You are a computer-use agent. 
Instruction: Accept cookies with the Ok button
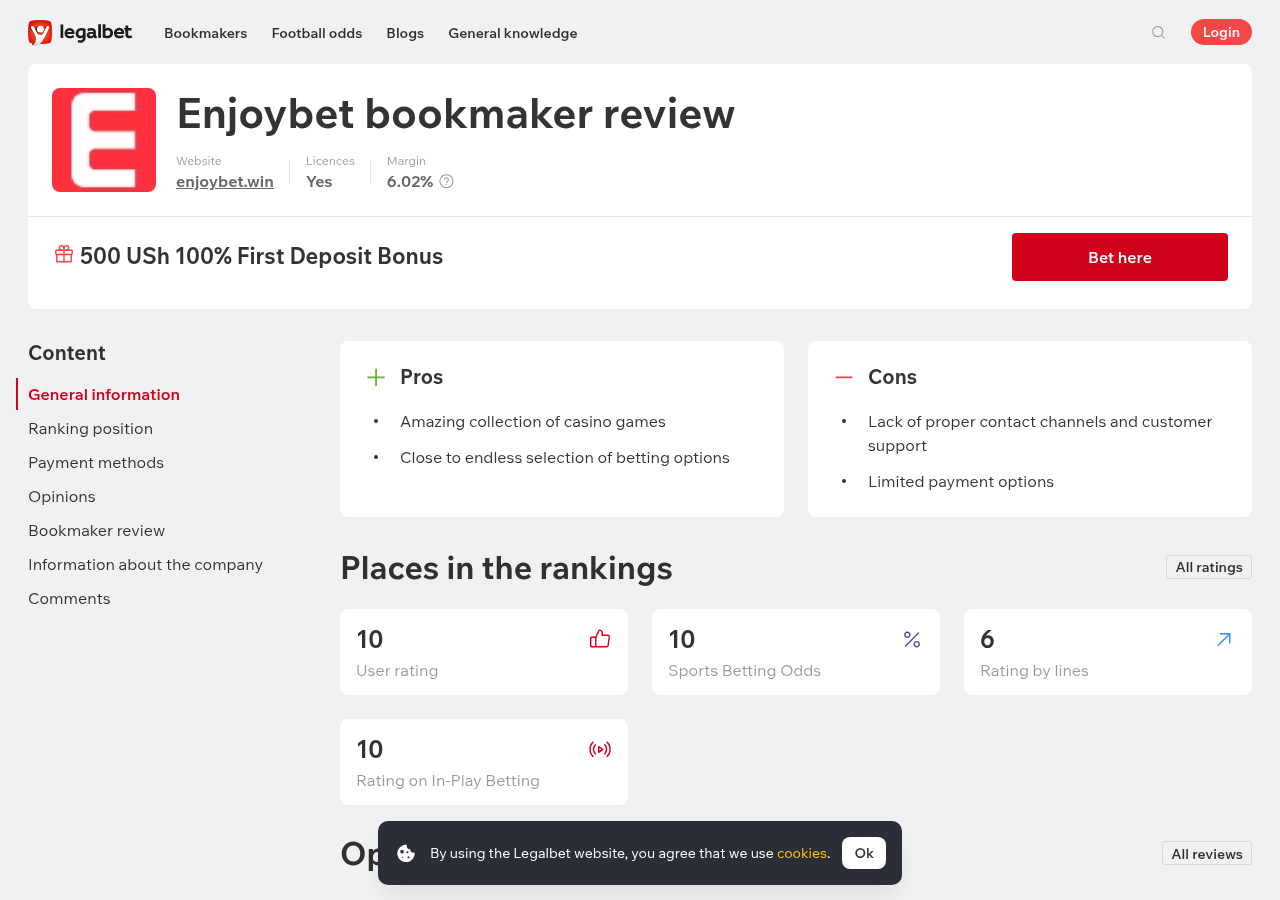pyautogui.click(x=864, y=853)
